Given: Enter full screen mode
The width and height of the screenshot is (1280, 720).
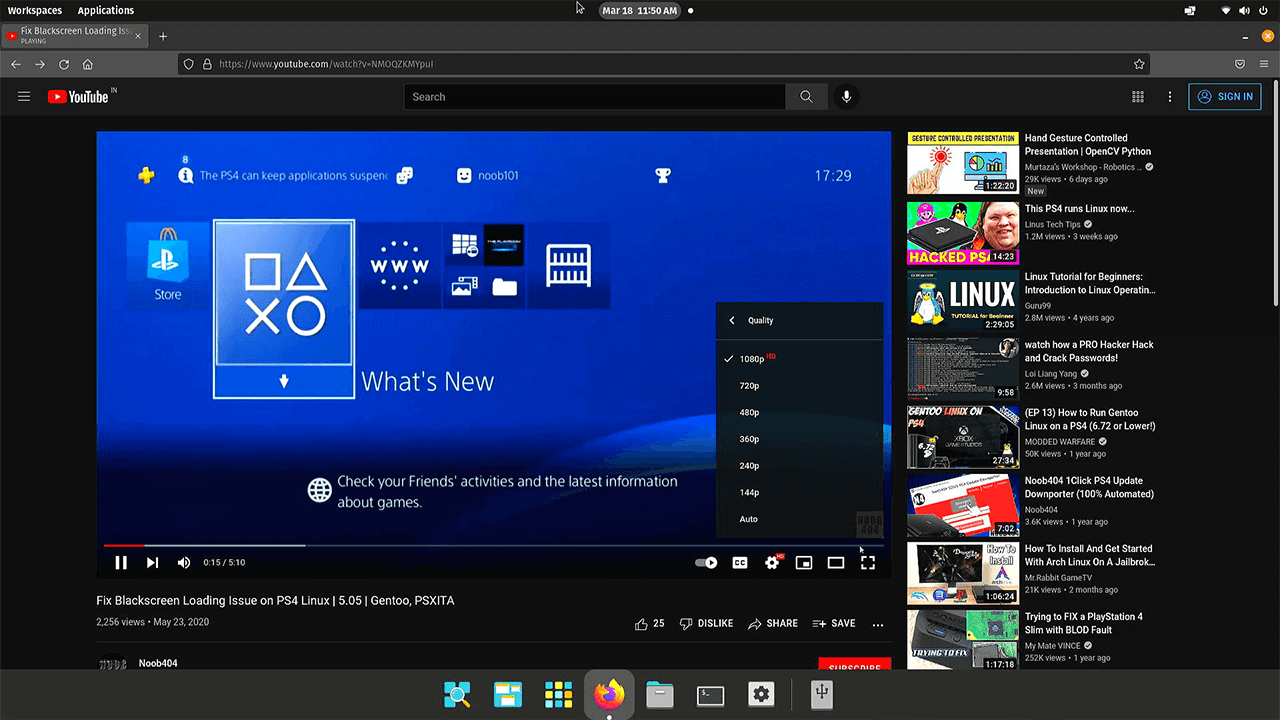Looking at the screenshot, I should (x=868, y=563).
